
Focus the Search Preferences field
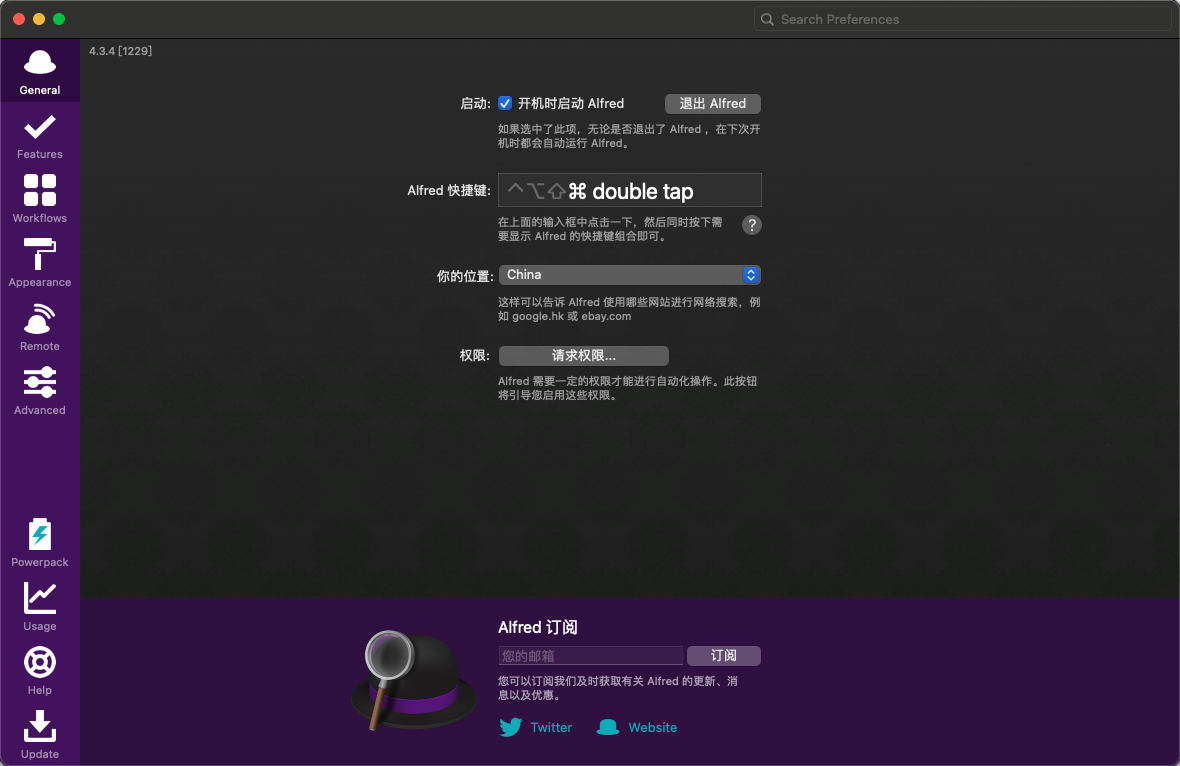tap(963, 20)
